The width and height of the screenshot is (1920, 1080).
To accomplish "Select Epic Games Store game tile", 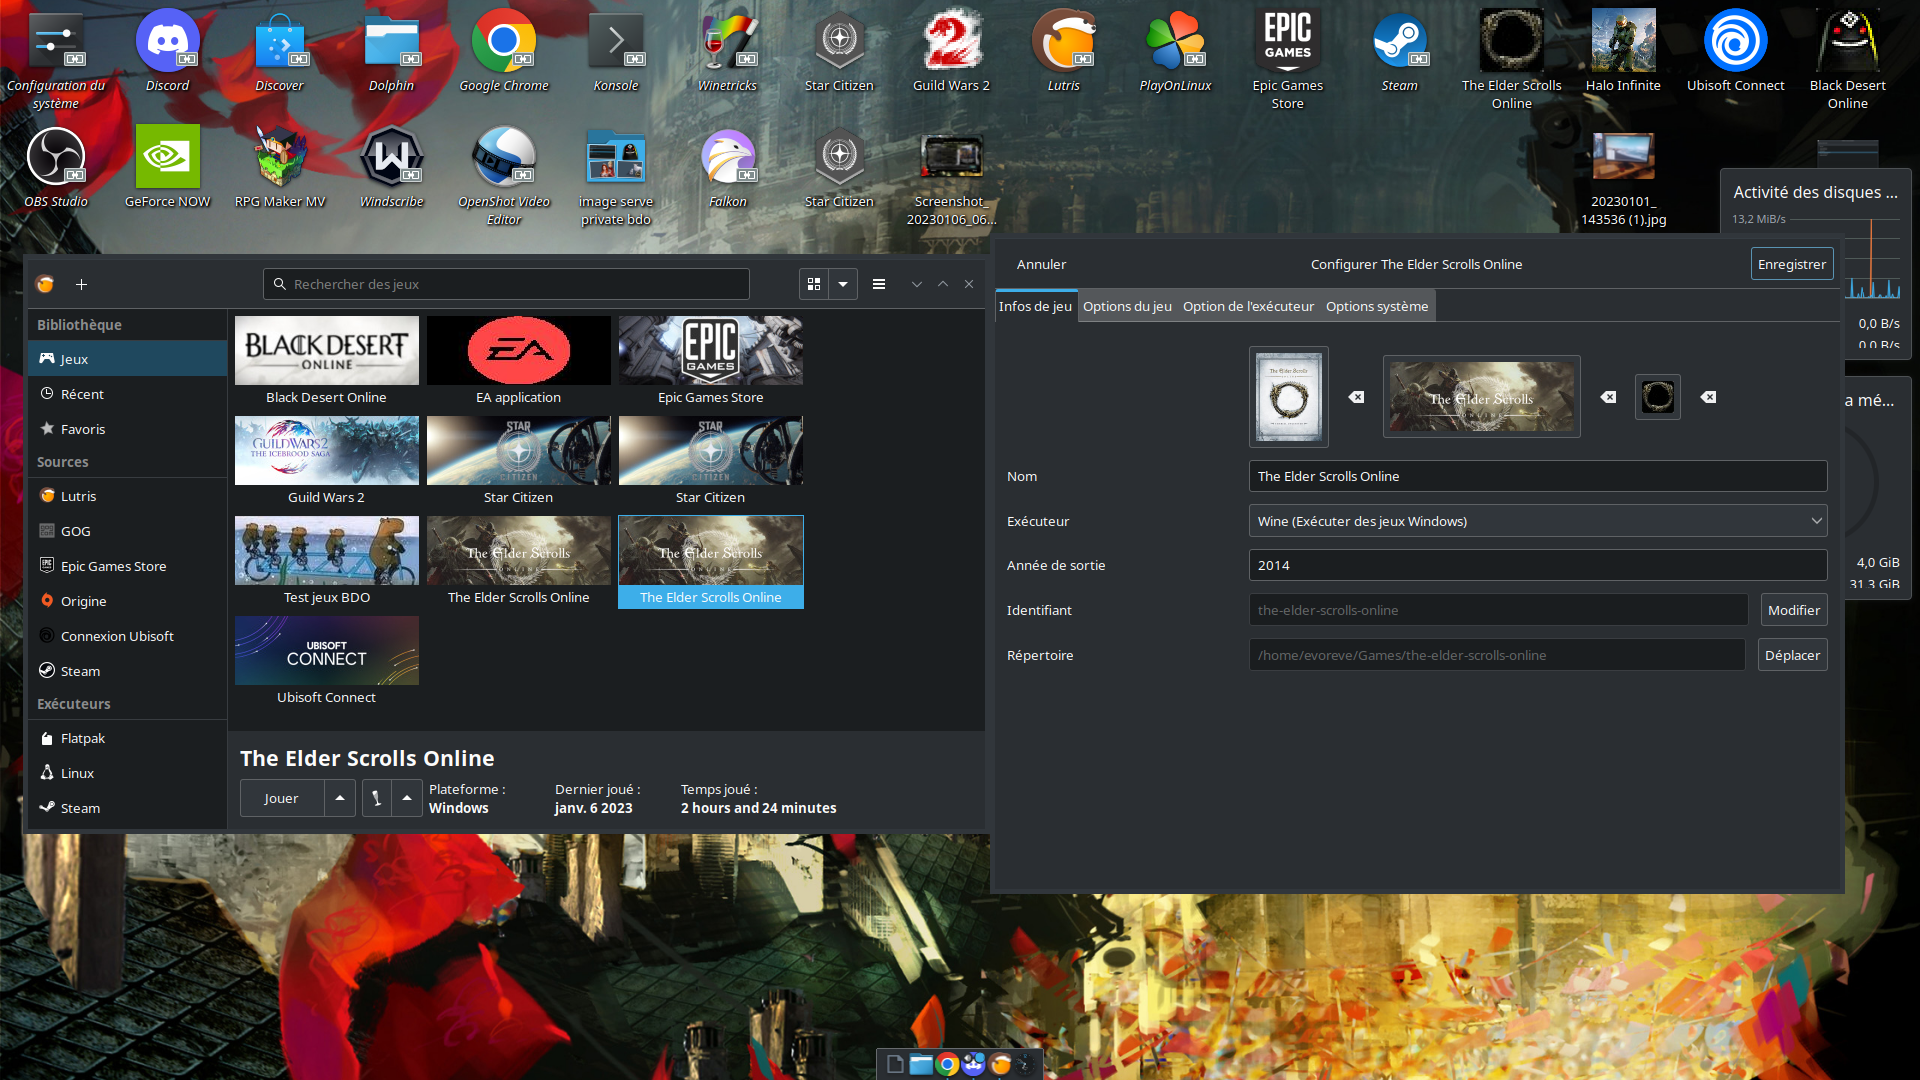I will click(x=710, y=361).
